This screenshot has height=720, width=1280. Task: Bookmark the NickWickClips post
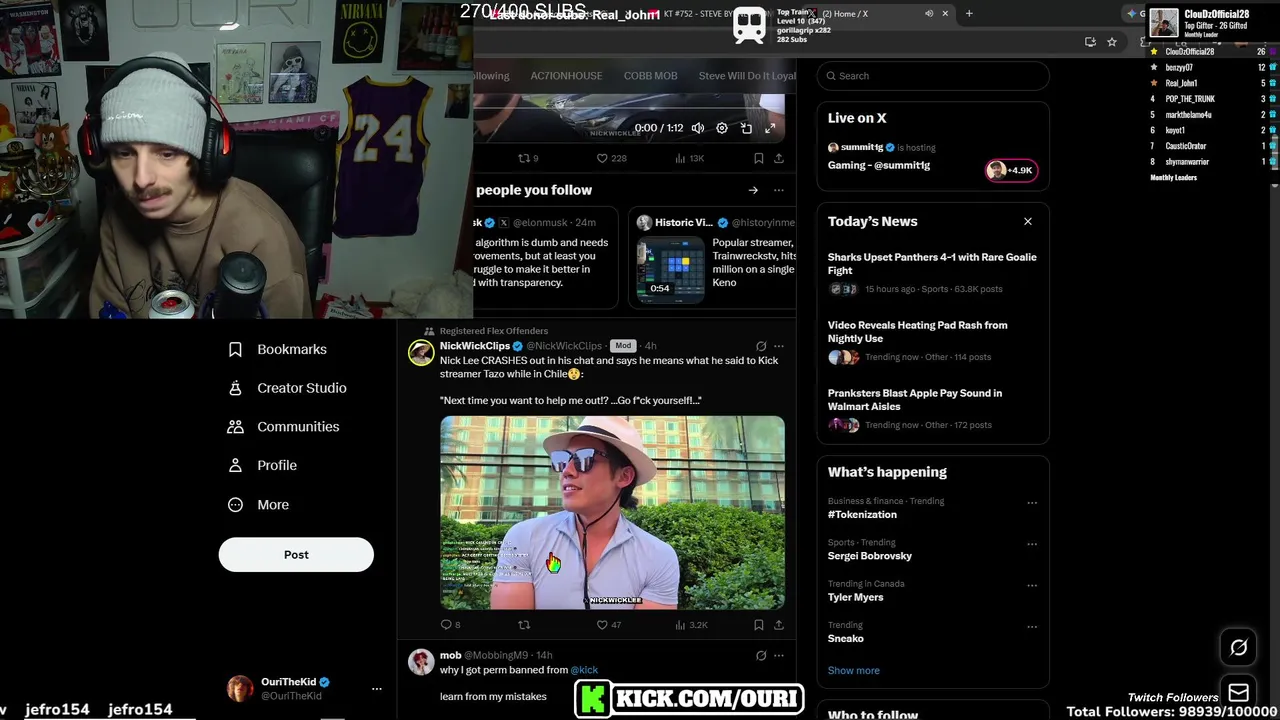(x=759, y=625)
